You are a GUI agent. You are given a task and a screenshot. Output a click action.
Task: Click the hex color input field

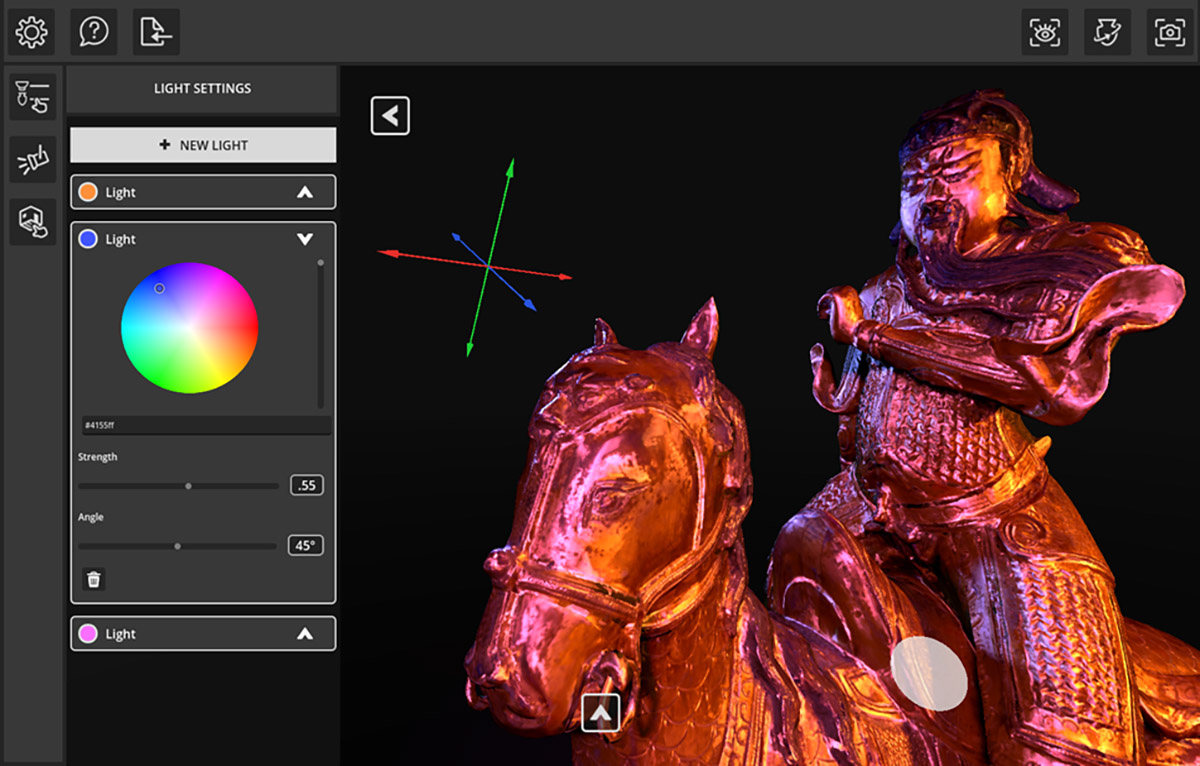pos(205,425)
